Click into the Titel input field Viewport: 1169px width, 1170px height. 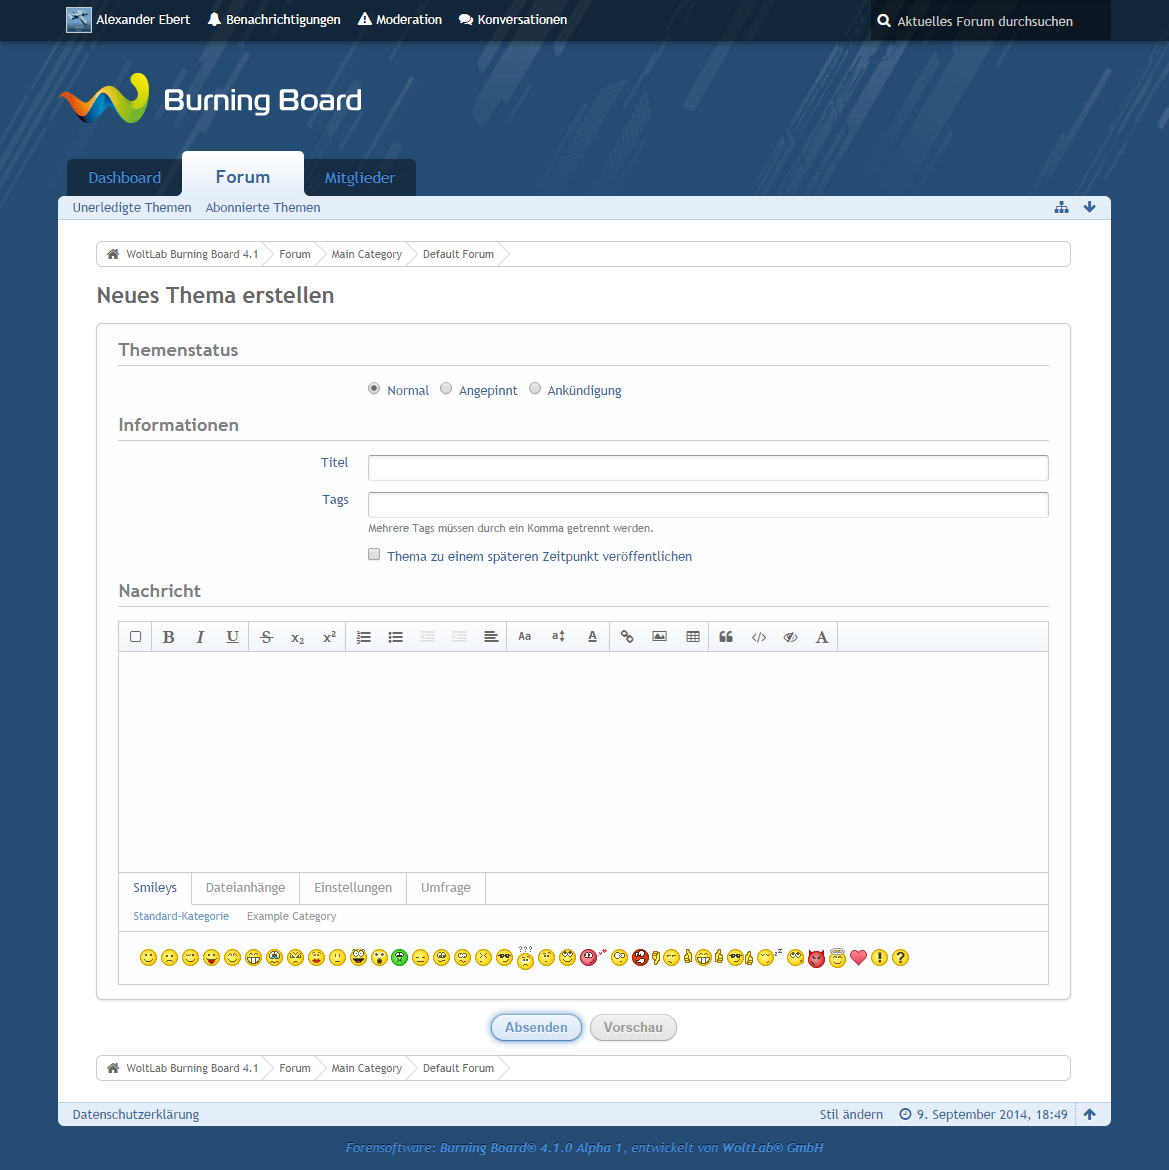(708, 468)
